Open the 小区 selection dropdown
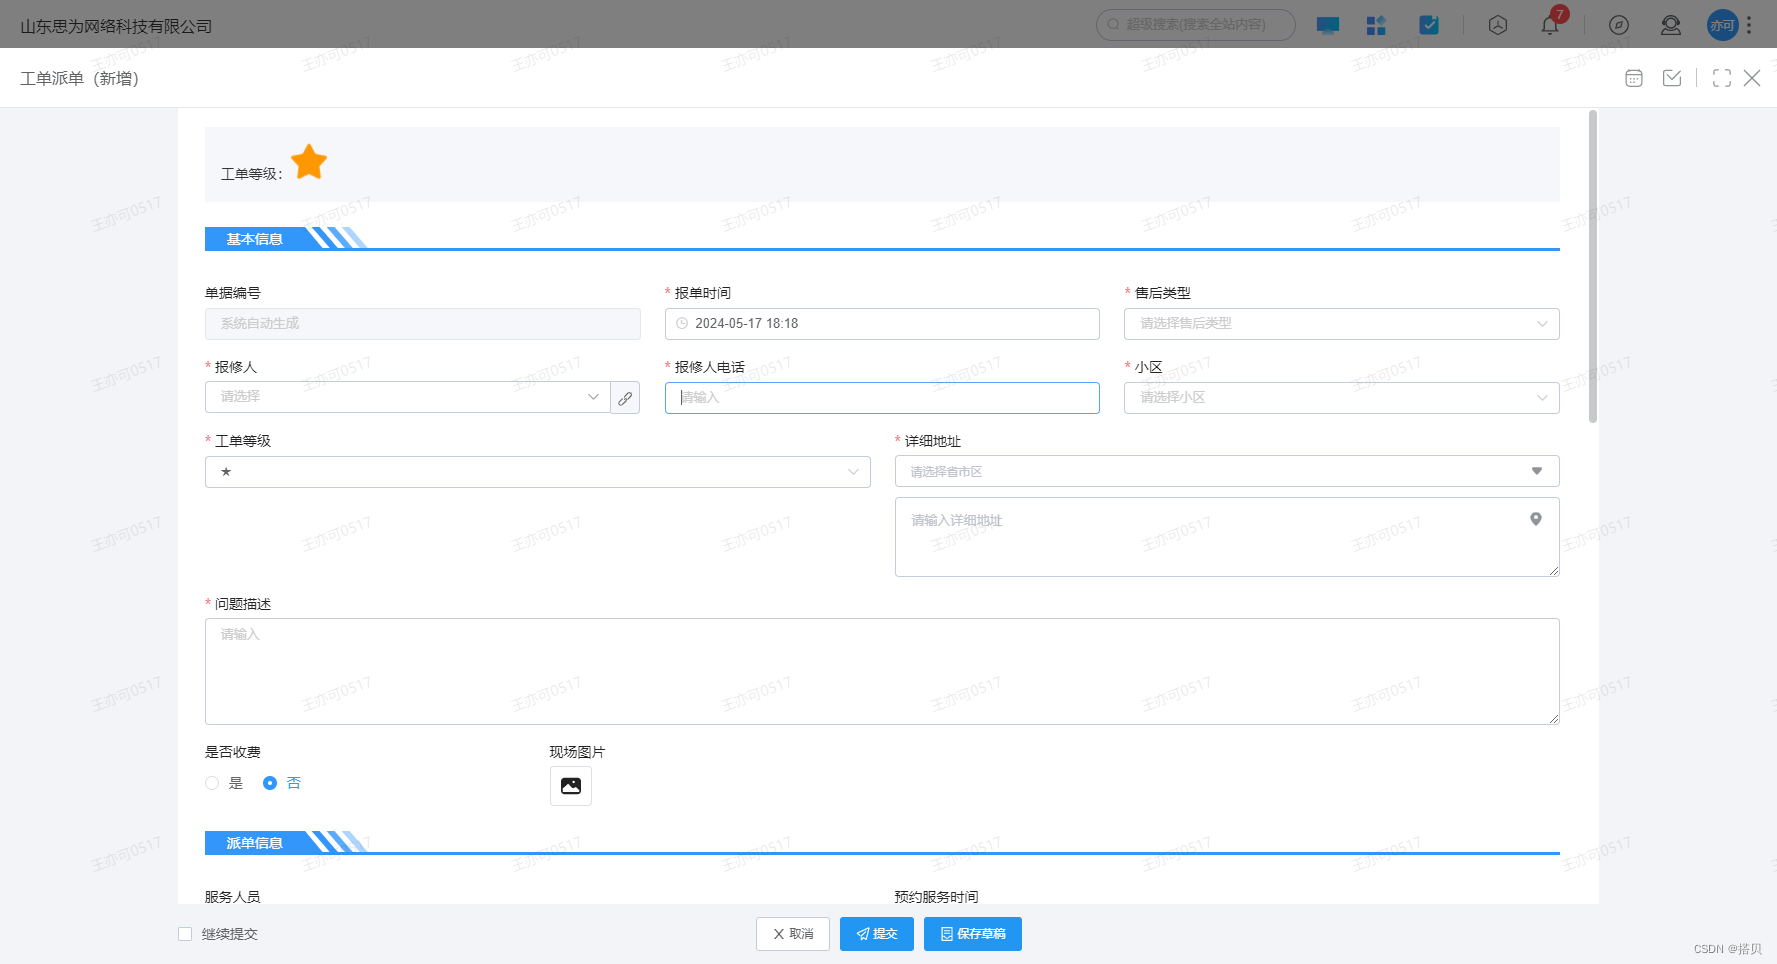 pyautogui.click(x=1342, y=398)
